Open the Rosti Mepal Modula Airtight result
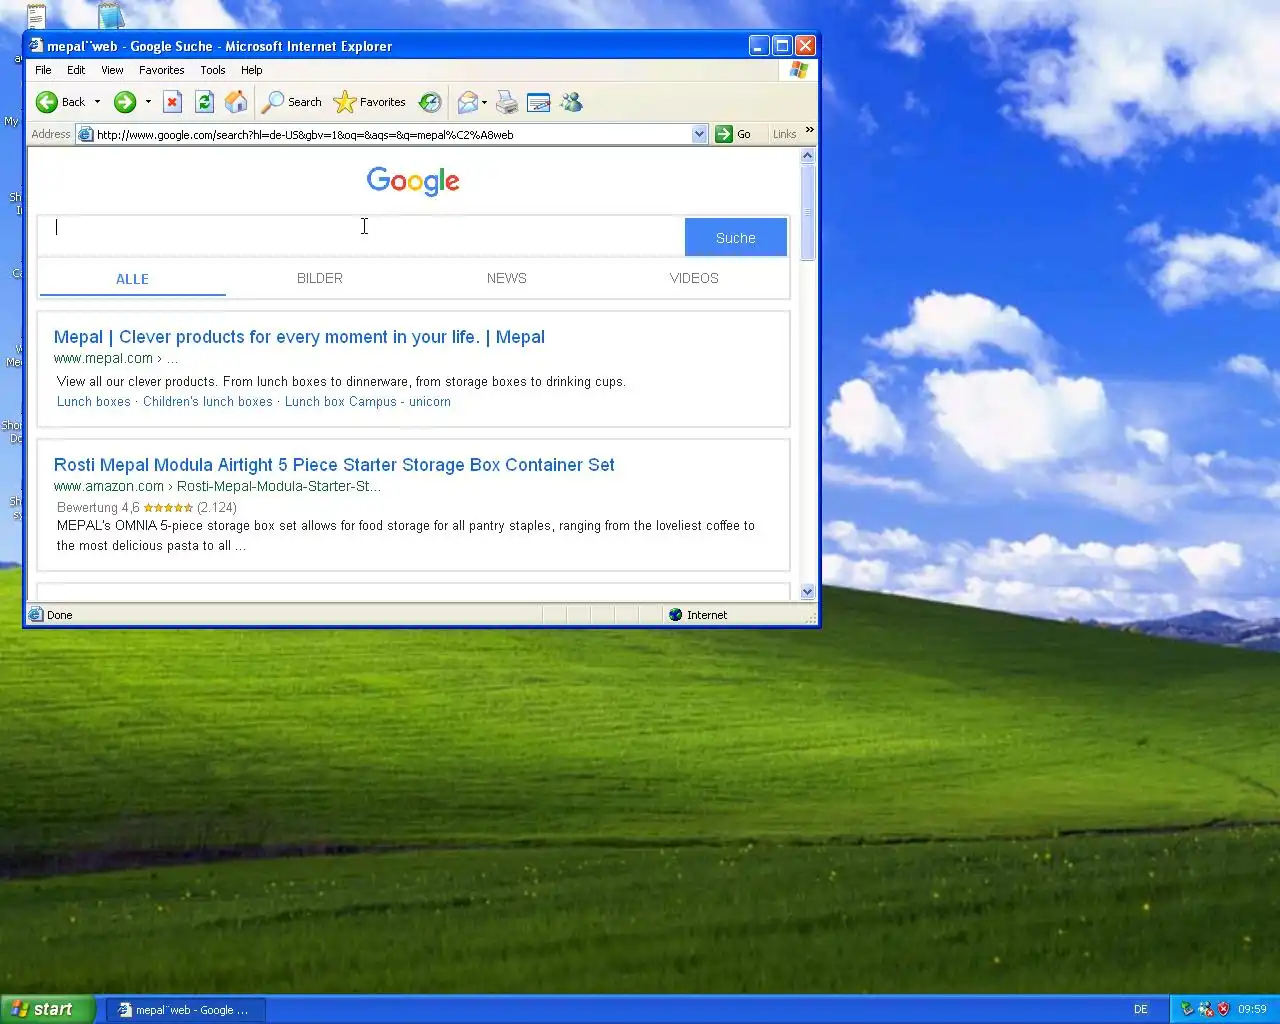Viewport: 1280px width, 1024px height. (x=334, y=465)
